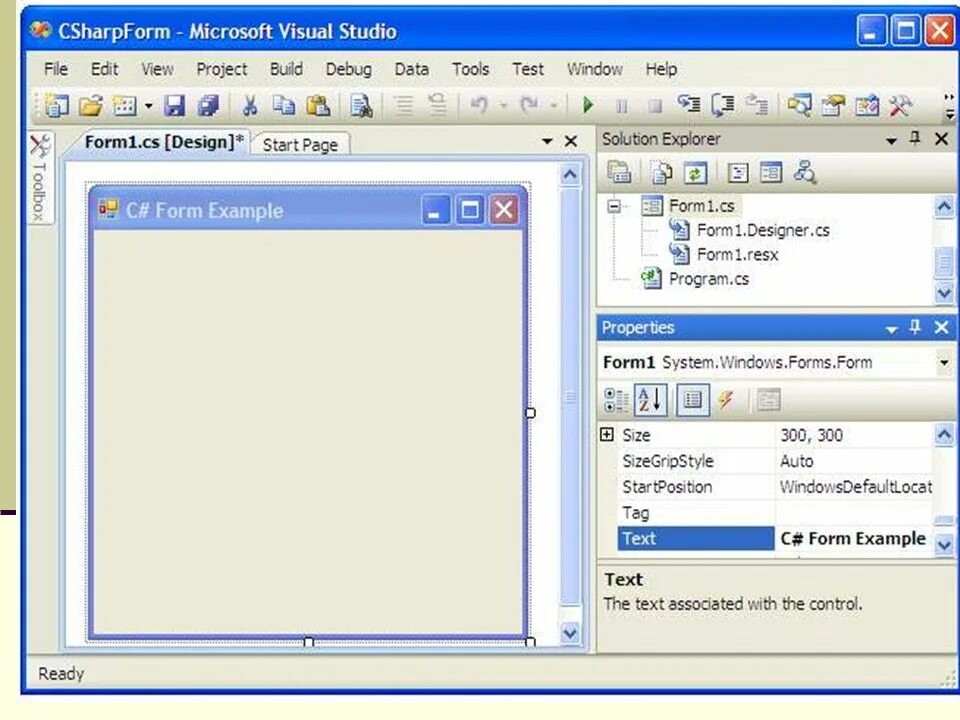Click the Redo arrow icon

tap(529, 105)
